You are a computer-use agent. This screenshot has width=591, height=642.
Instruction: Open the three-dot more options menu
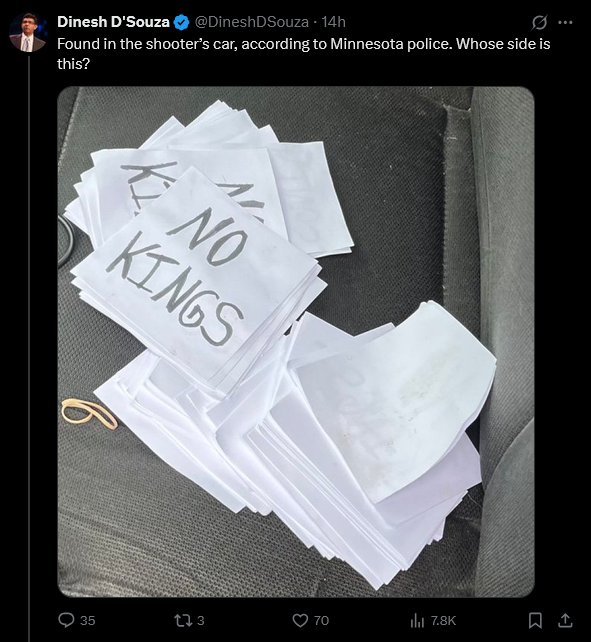(x=565, y=23)
